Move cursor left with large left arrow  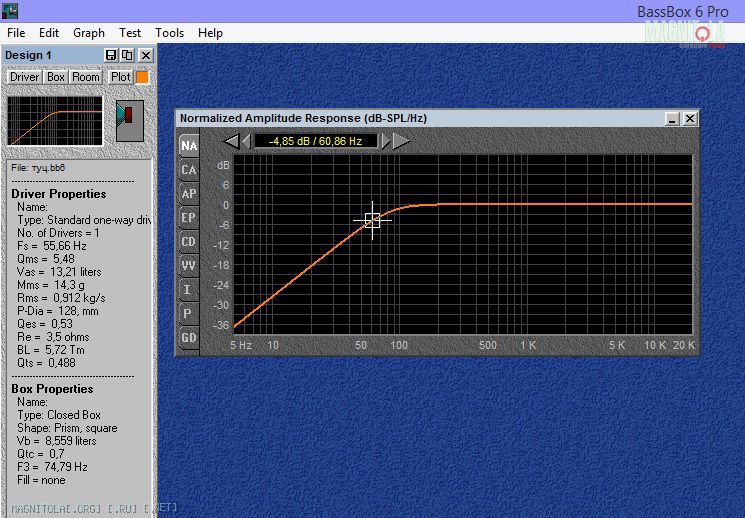pos(231,141)
